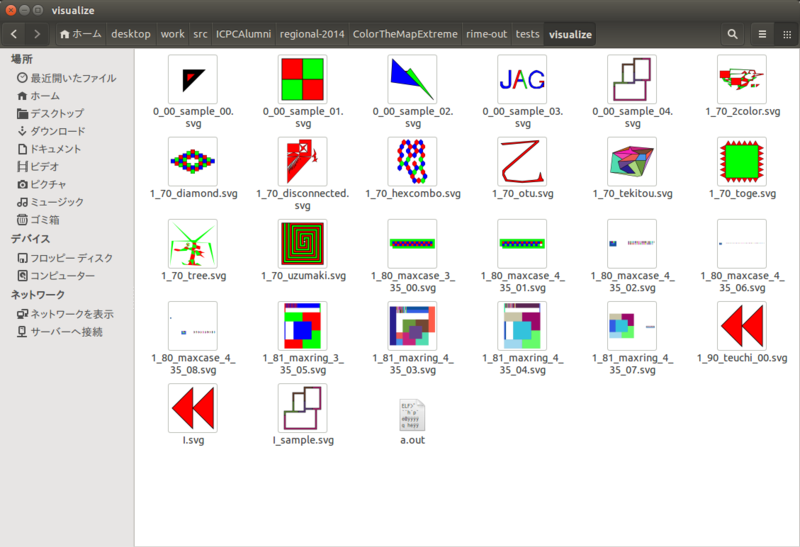Viewport: 800px width, 547px height.
Task: Jump to the regional-2014 breadcrumb
Action: pyautogui.click(x=312, y=34)
